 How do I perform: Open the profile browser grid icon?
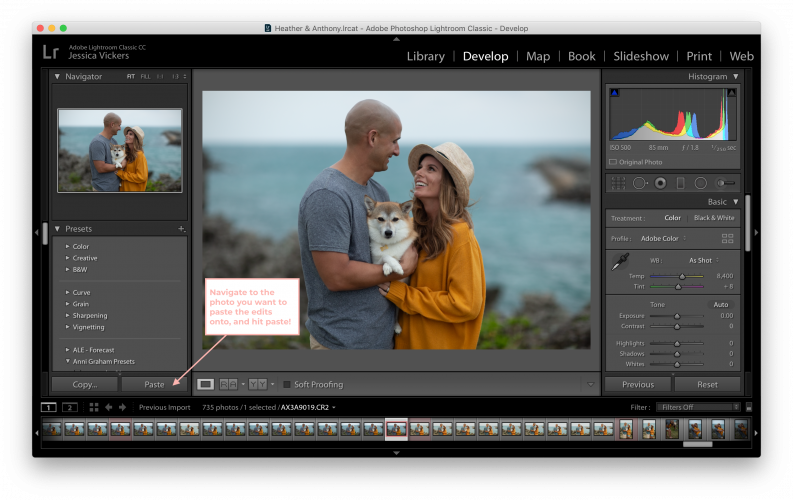(727, 239)
